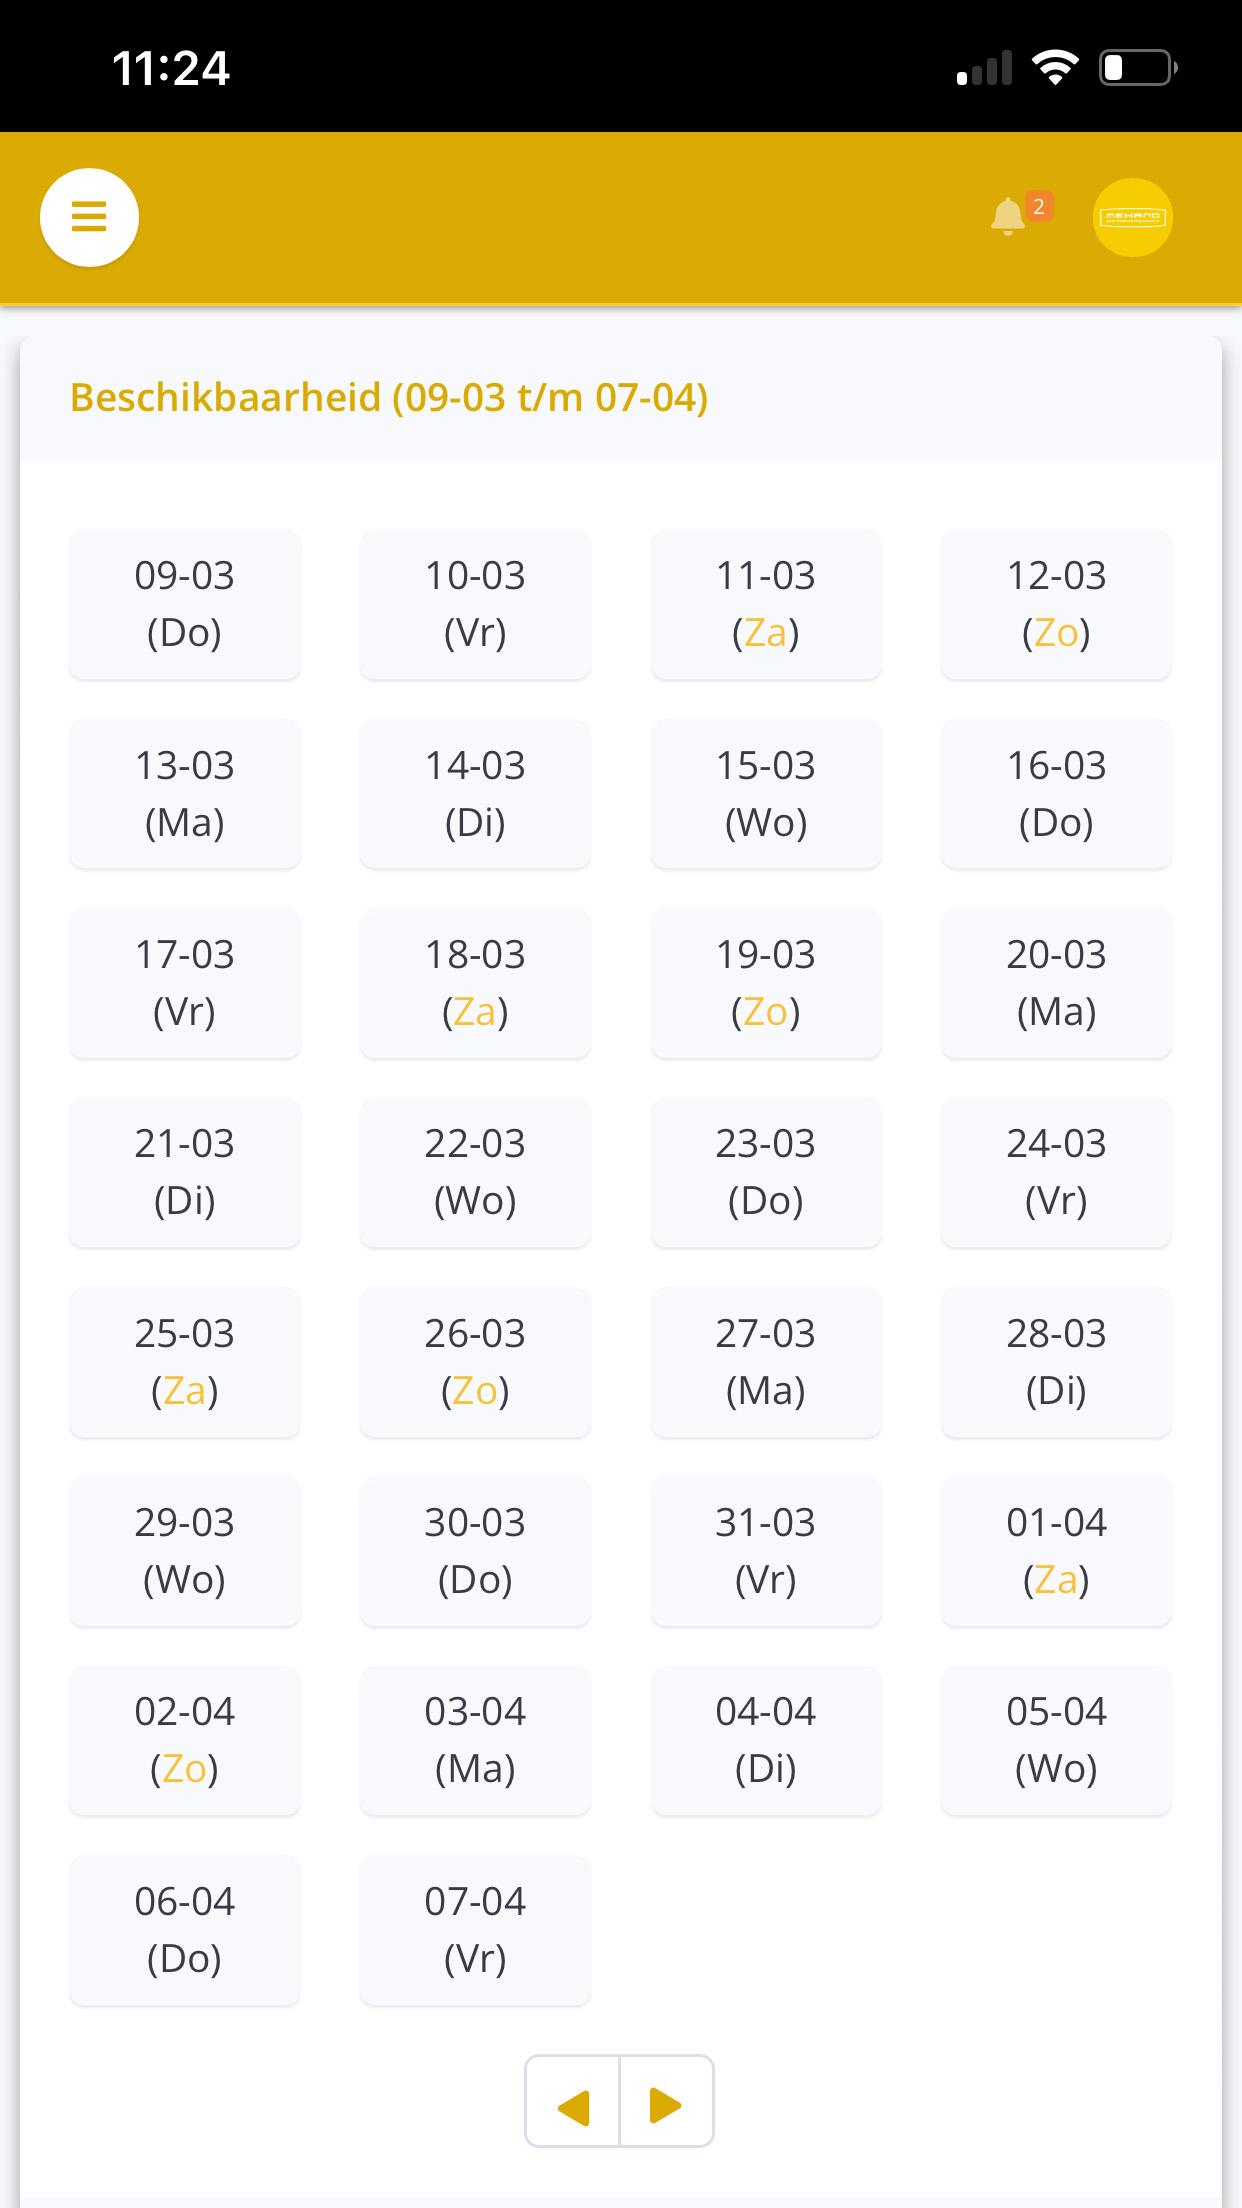The width and height of the screenshot is (1242, 2208).
Task: Select the last day 07-04 (Vr)
Action: tap(475, 1930)
